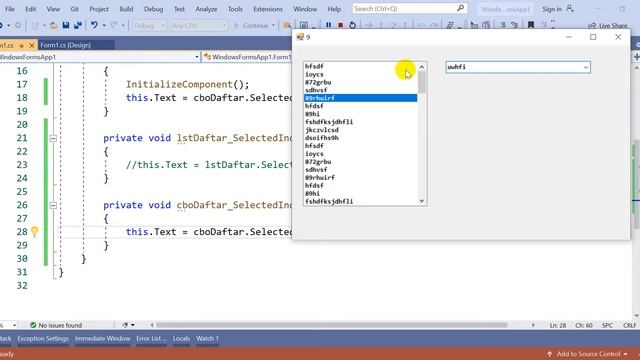Open the Add to Source Control dropdown
640x360 pixels.
click(625, 354)
